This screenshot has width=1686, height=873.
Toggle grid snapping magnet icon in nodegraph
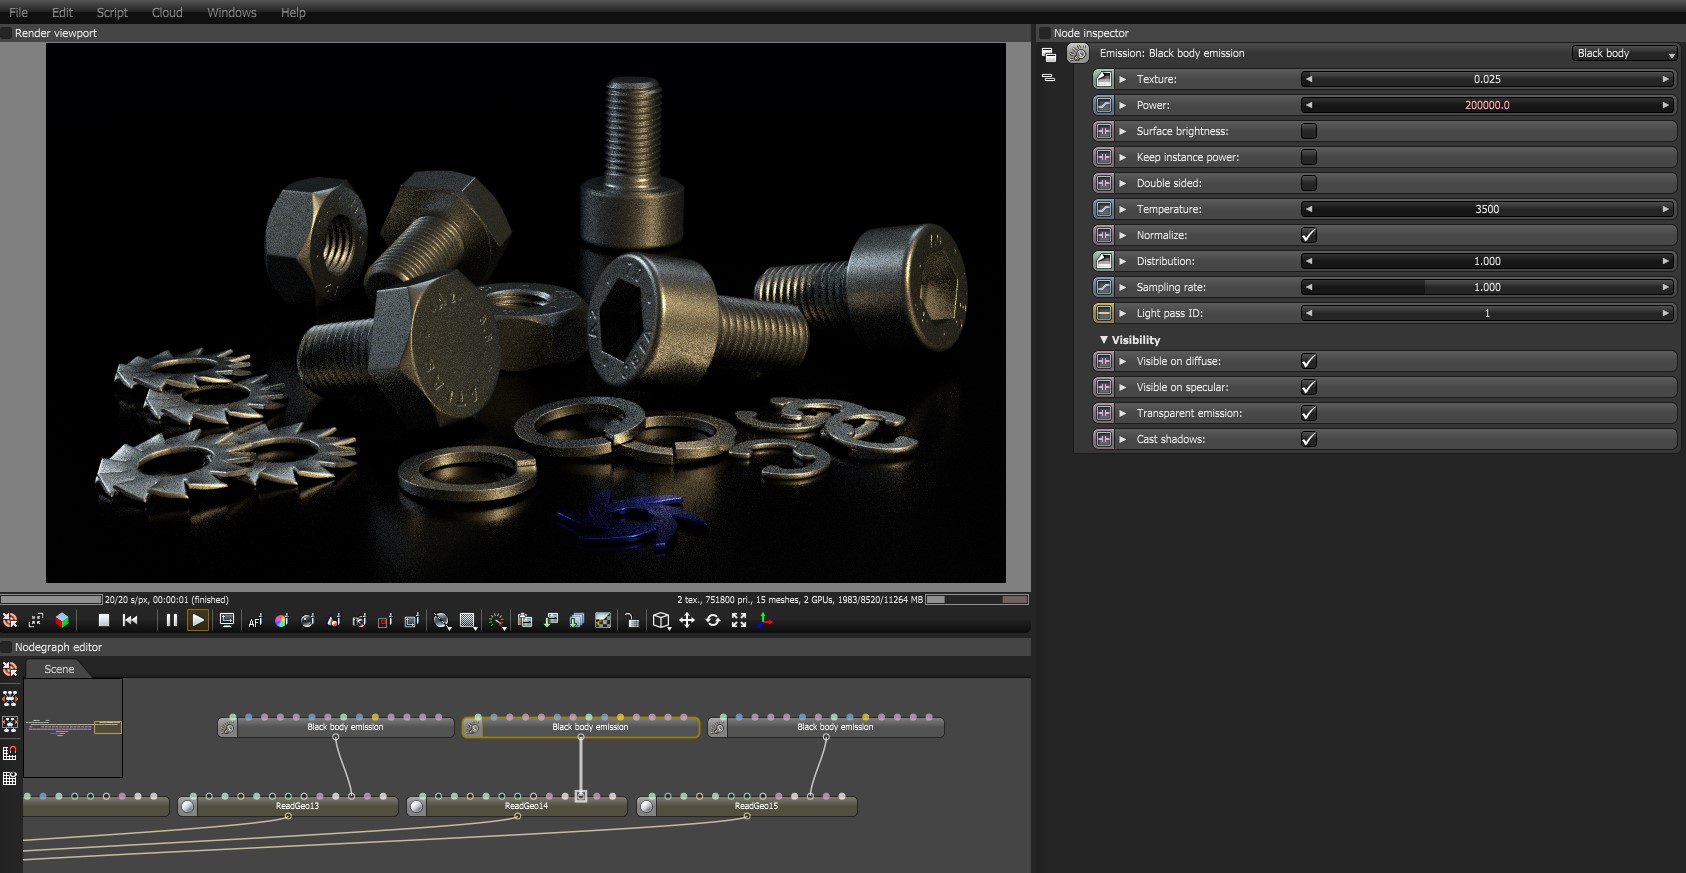[x=10, y=753]
